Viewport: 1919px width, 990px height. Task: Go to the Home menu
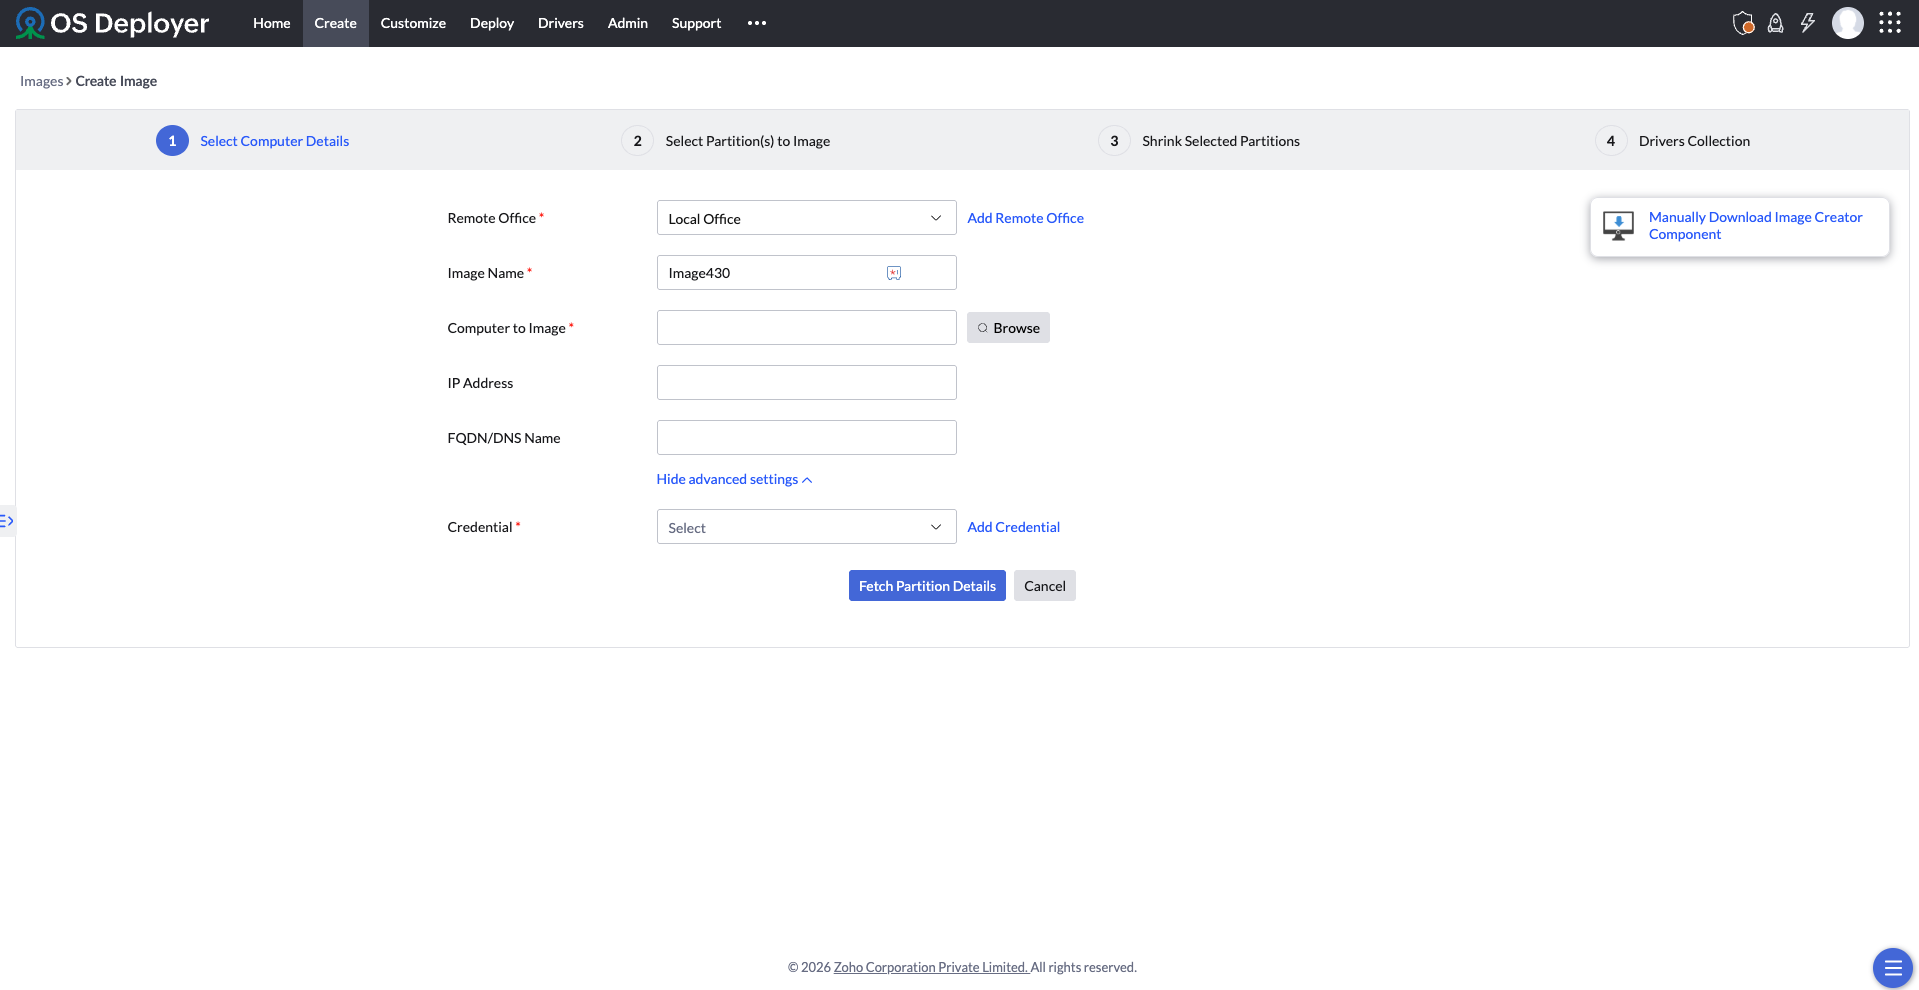click(x=271, y=23)
